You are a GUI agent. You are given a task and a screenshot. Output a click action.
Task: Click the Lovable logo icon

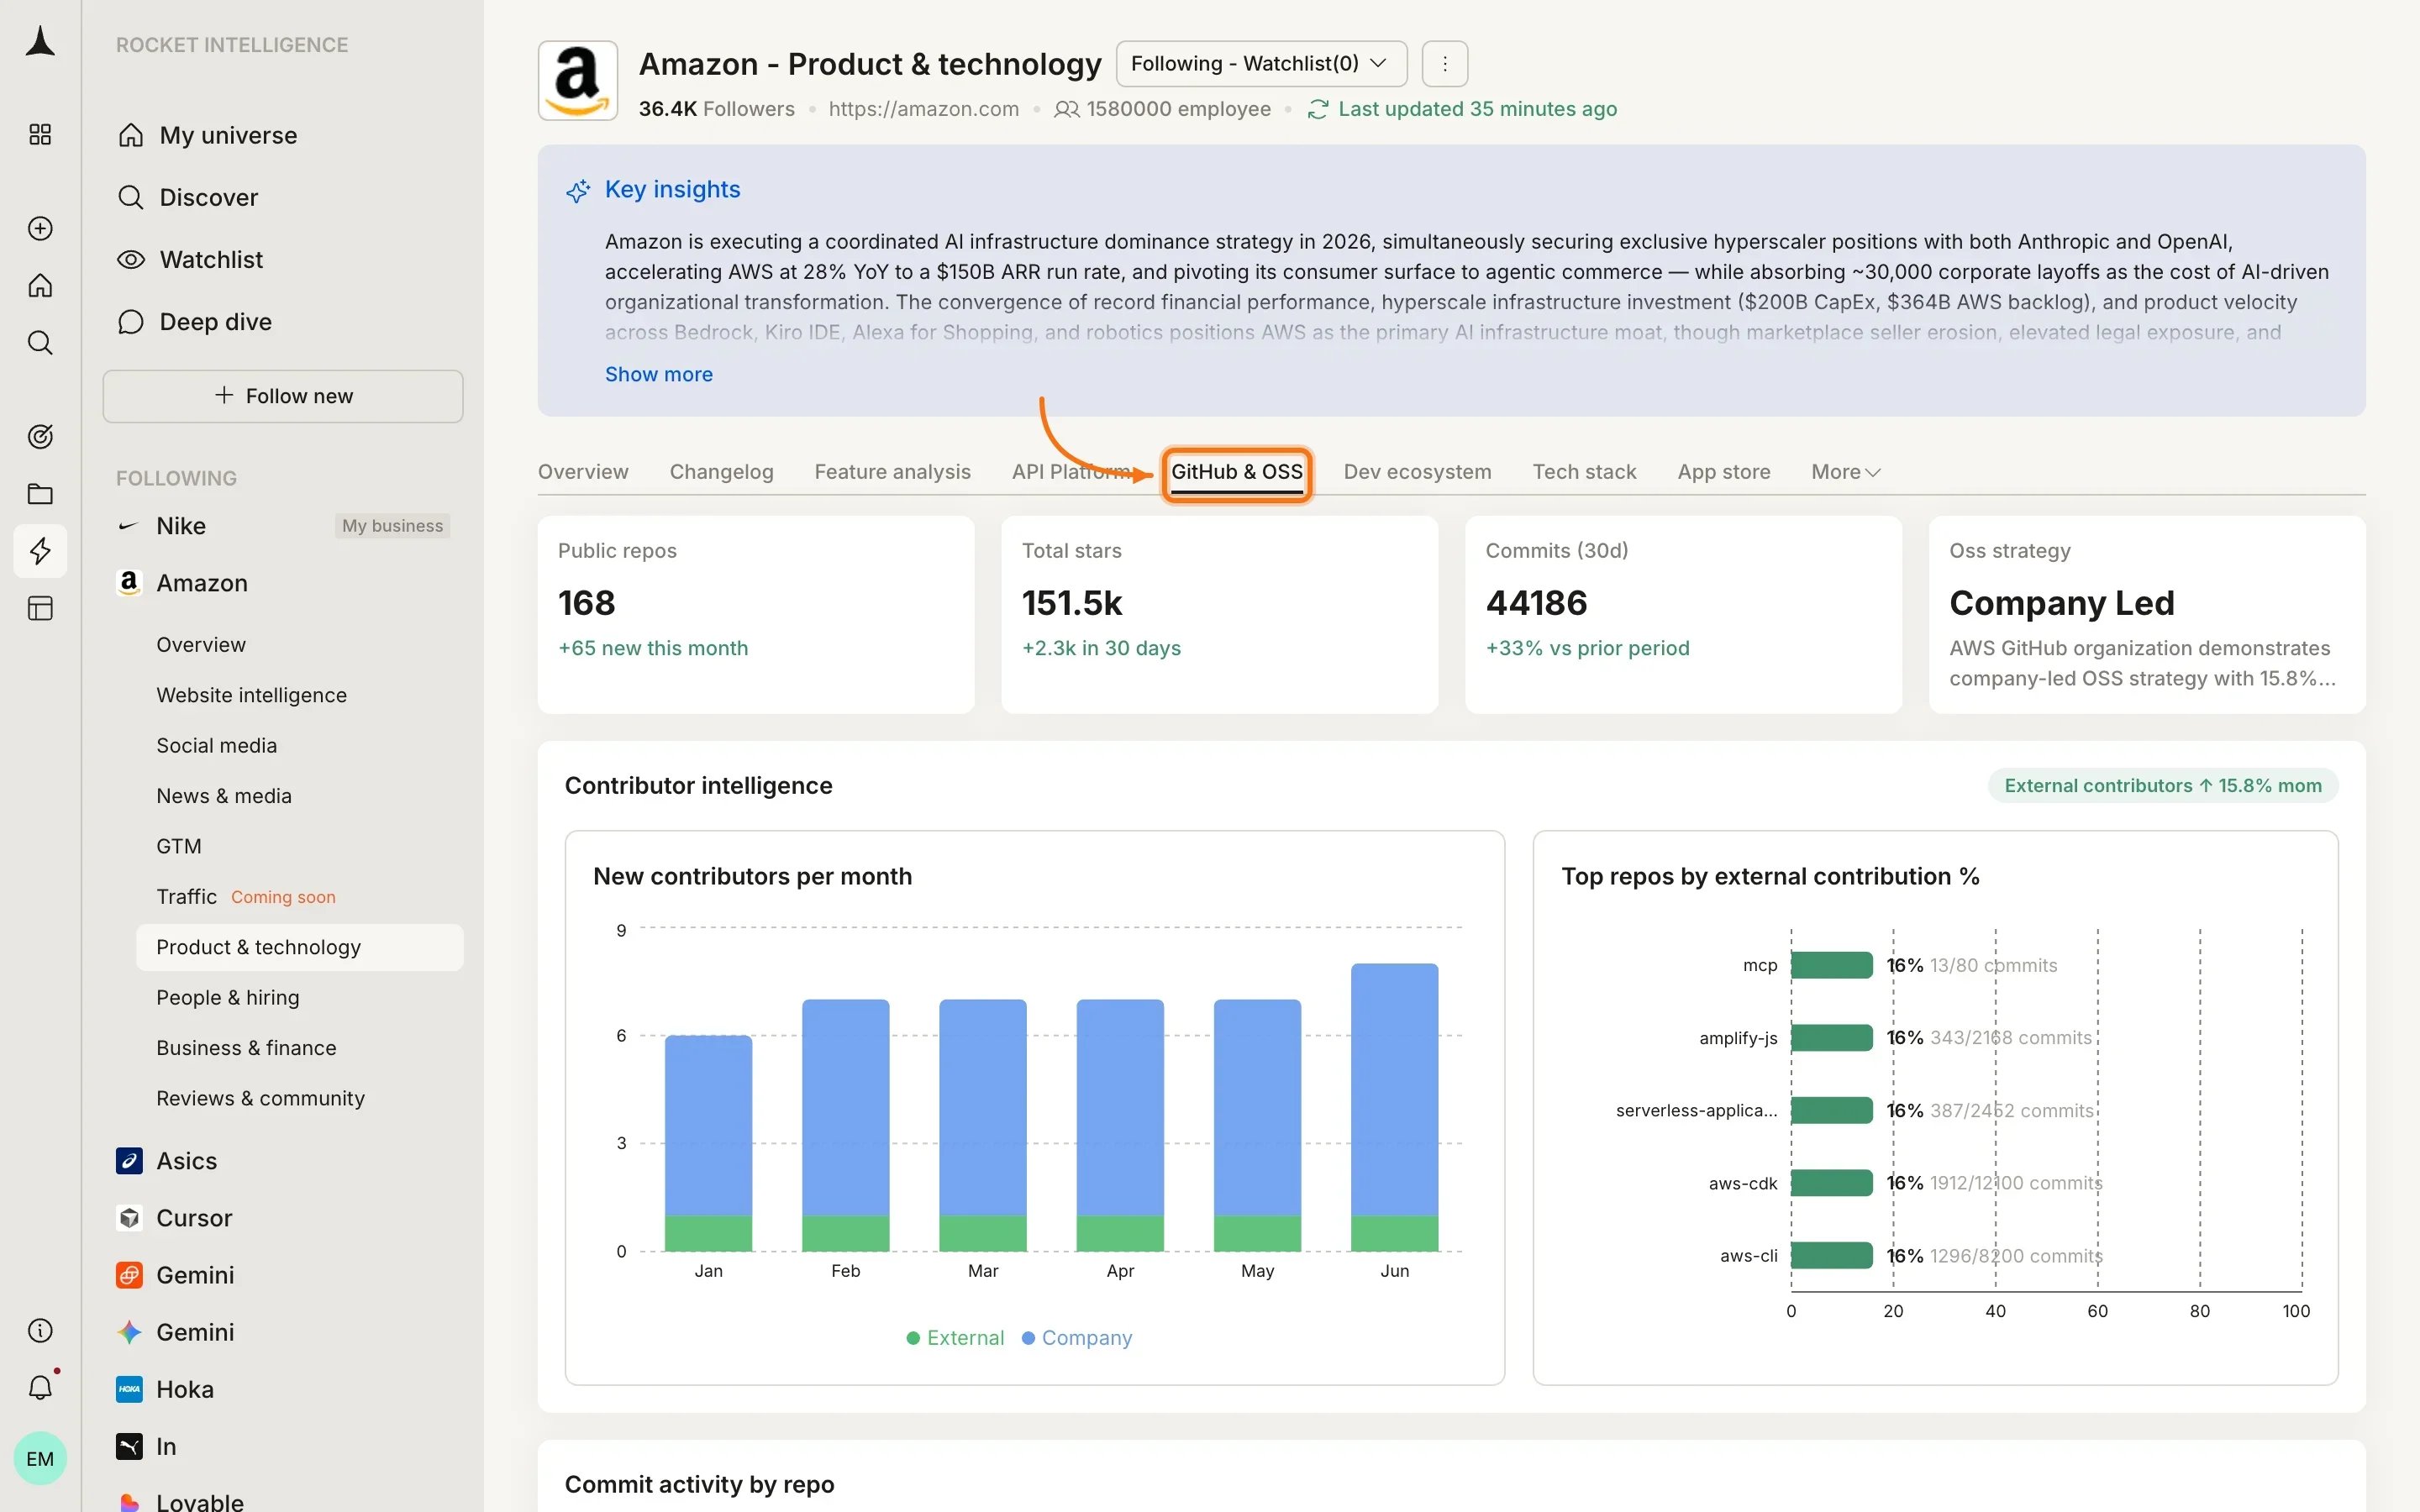pos(129,1502)
